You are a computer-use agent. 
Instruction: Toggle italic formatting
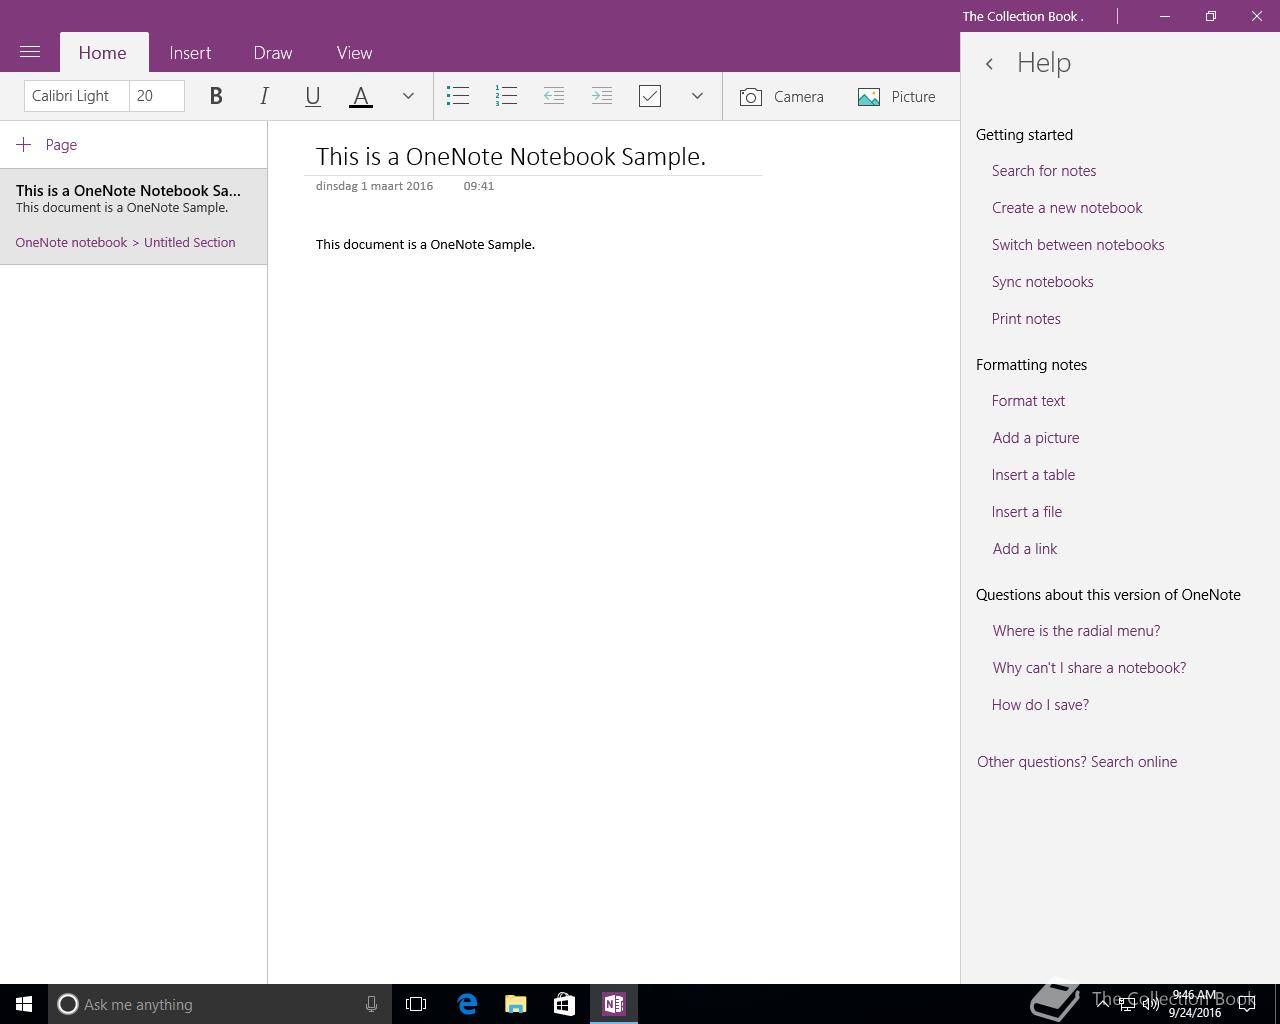264,96
